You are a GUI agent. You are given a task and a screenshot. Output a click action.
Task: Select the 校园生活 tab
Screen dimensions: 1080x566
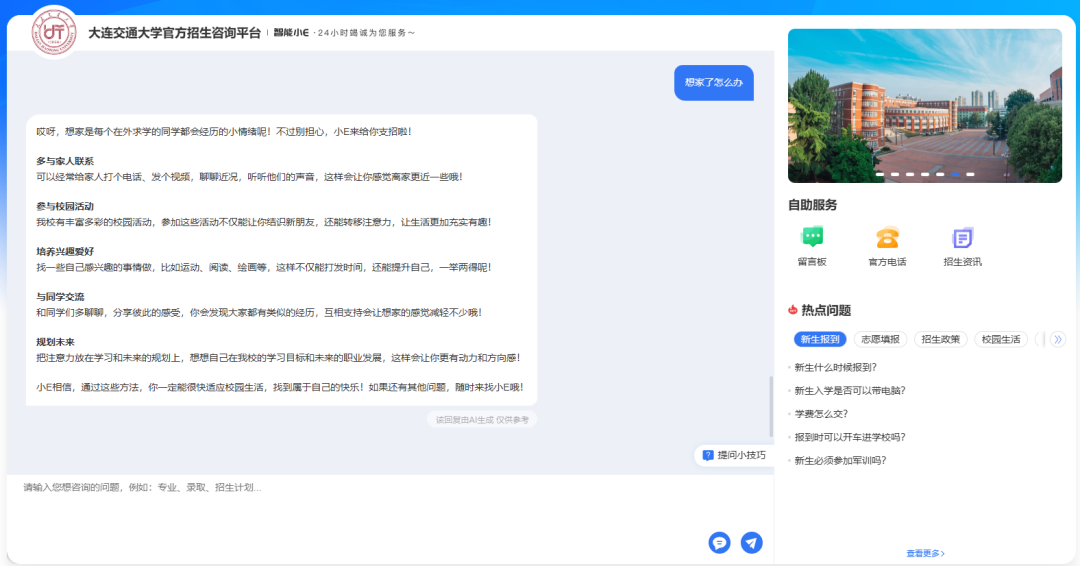[1001, 339]
